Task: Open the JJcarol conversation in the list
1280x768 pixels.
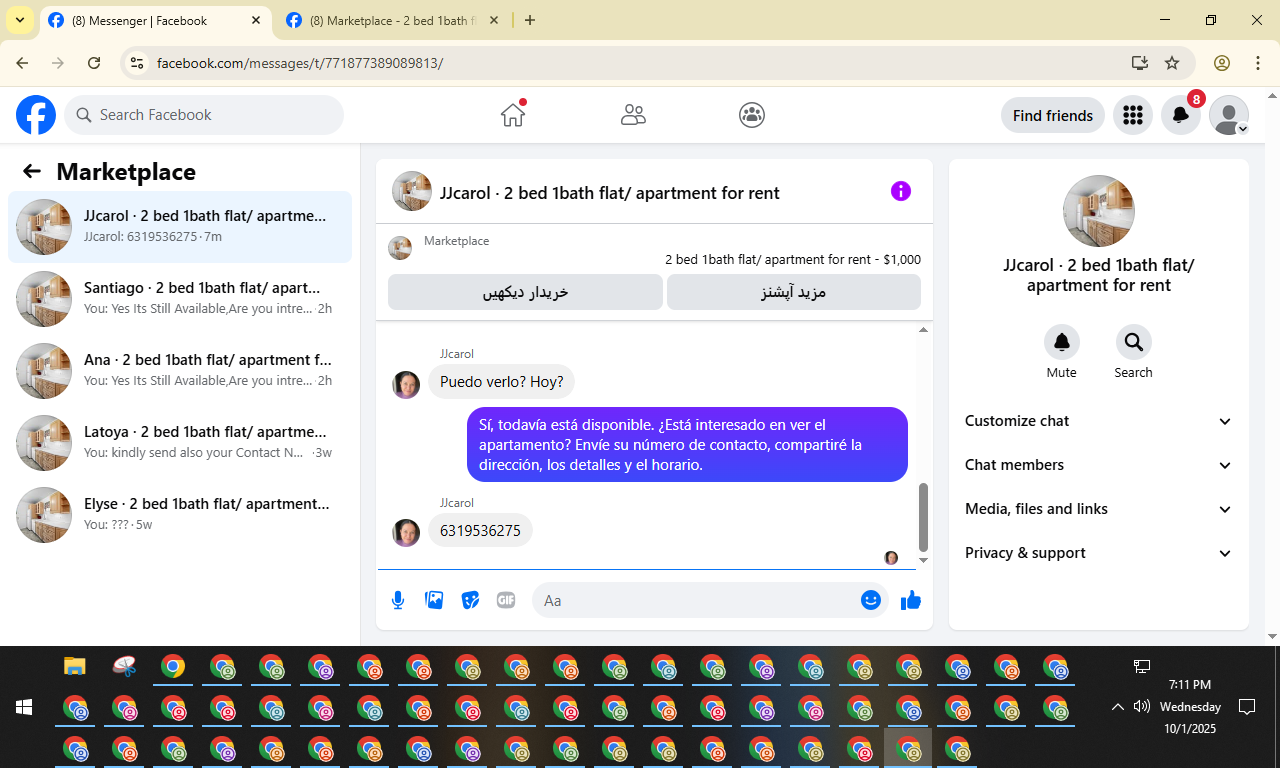Action: [x=180, y=227]
